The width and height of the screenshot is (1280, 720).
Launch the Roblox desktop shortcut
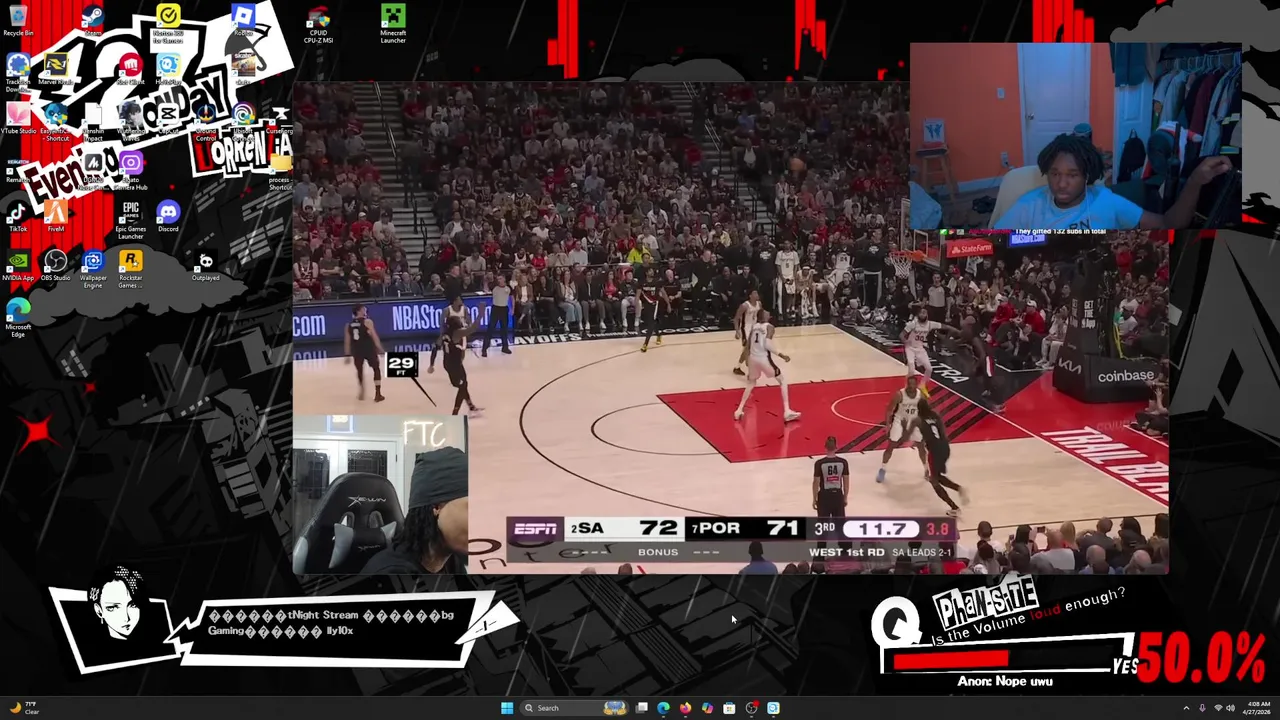coord(243,20)
